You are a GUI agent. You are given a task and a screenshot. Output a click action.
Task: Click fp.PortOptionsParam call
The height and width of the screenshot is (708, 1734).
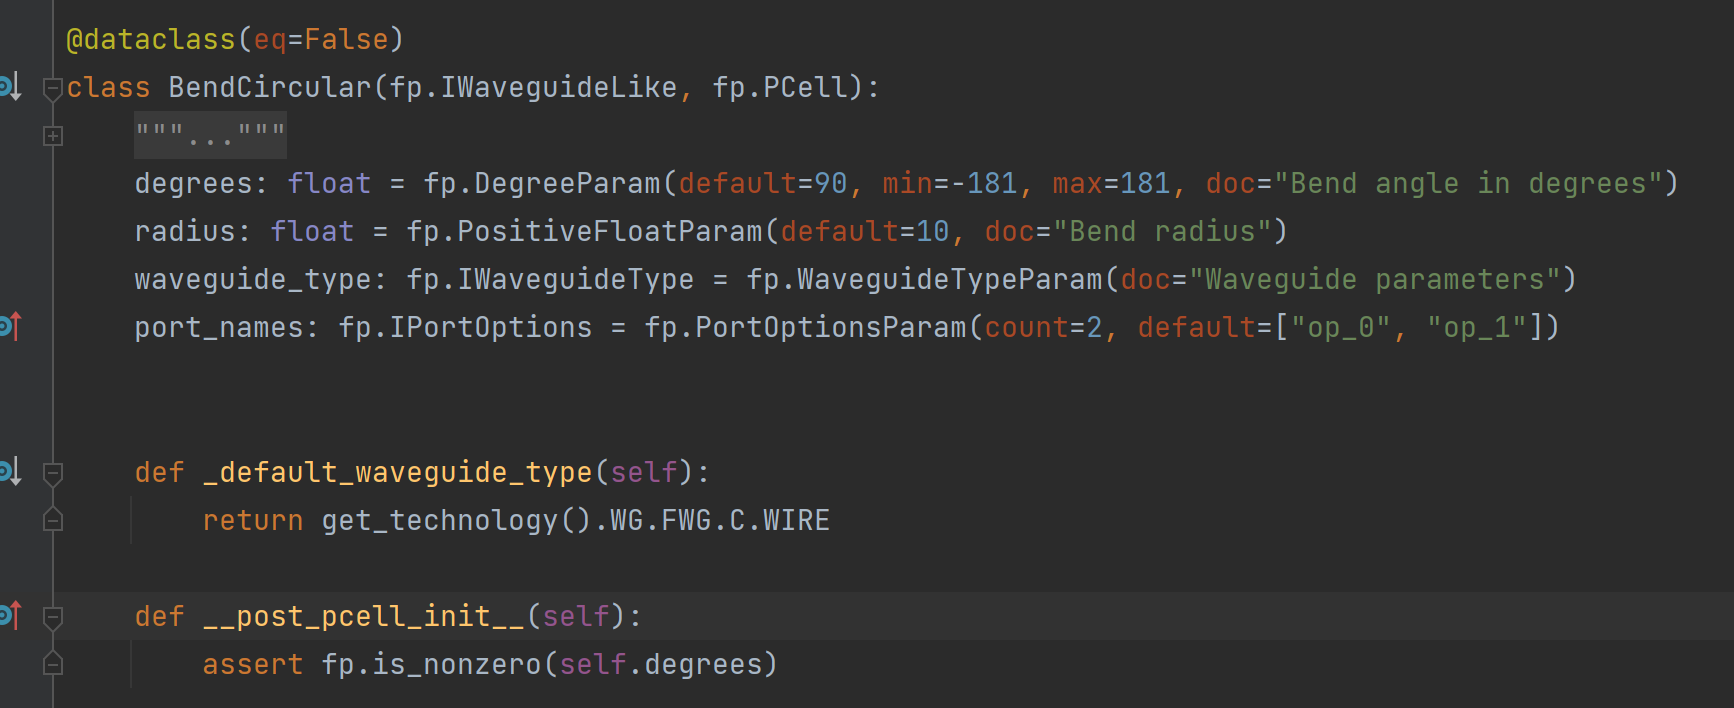(805, 327)
